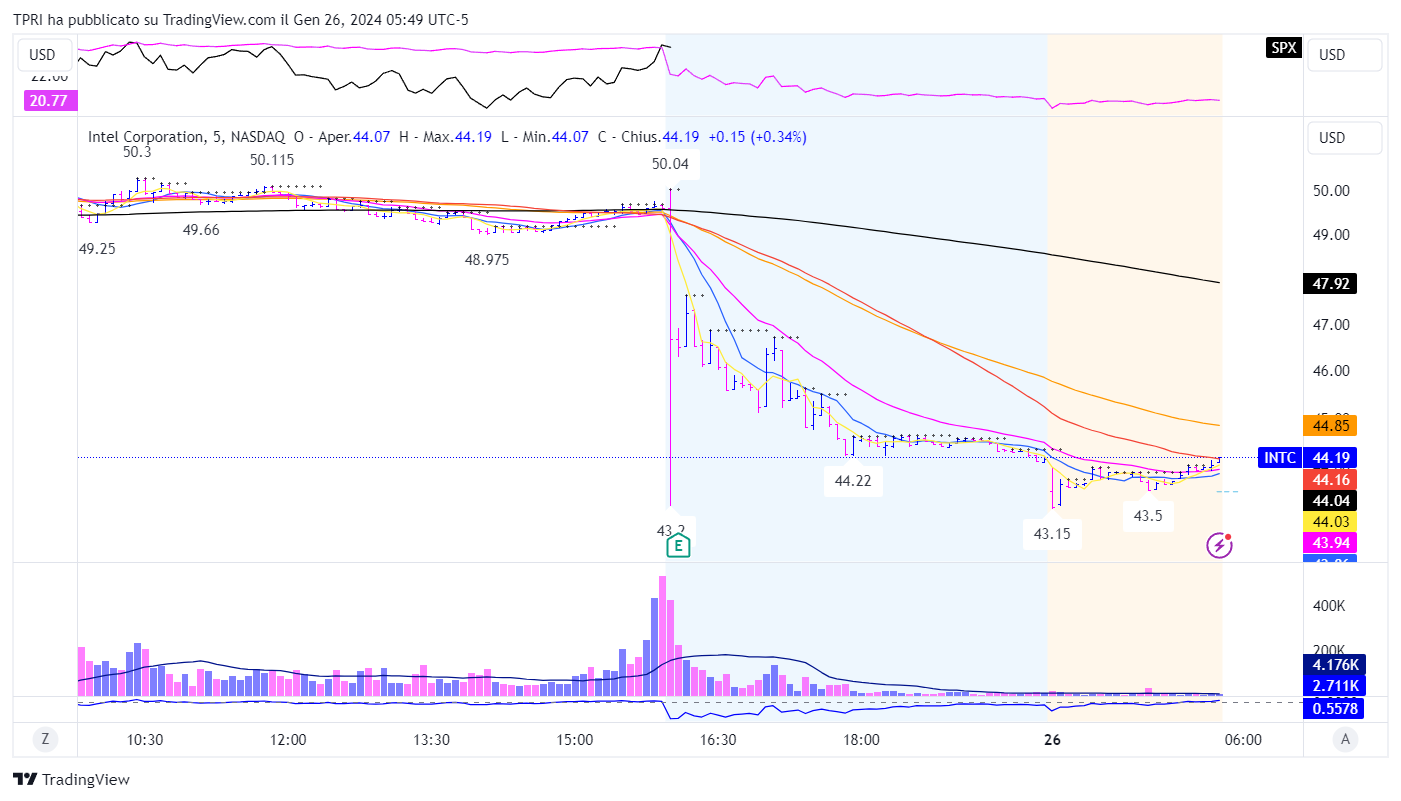The height and width of the screenshot is (801, 1401).
Task: Open the USD dropdown on the Intel price scale
Action: click(x=1345, y=138)
